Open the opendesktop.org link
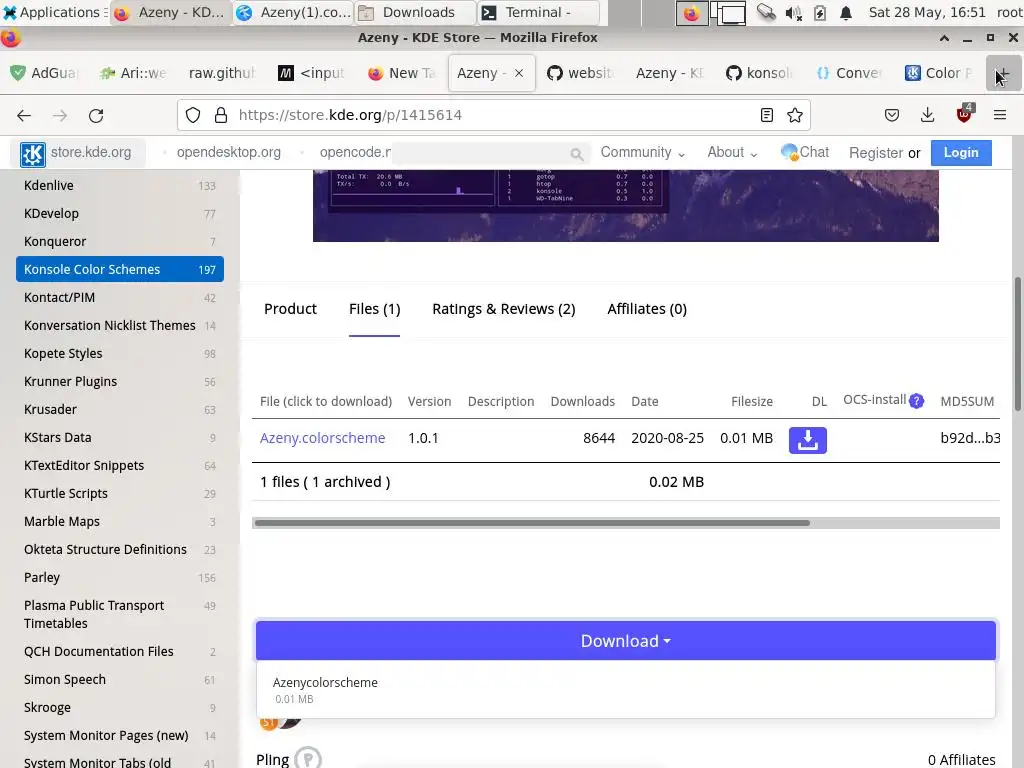 [229, 152]
